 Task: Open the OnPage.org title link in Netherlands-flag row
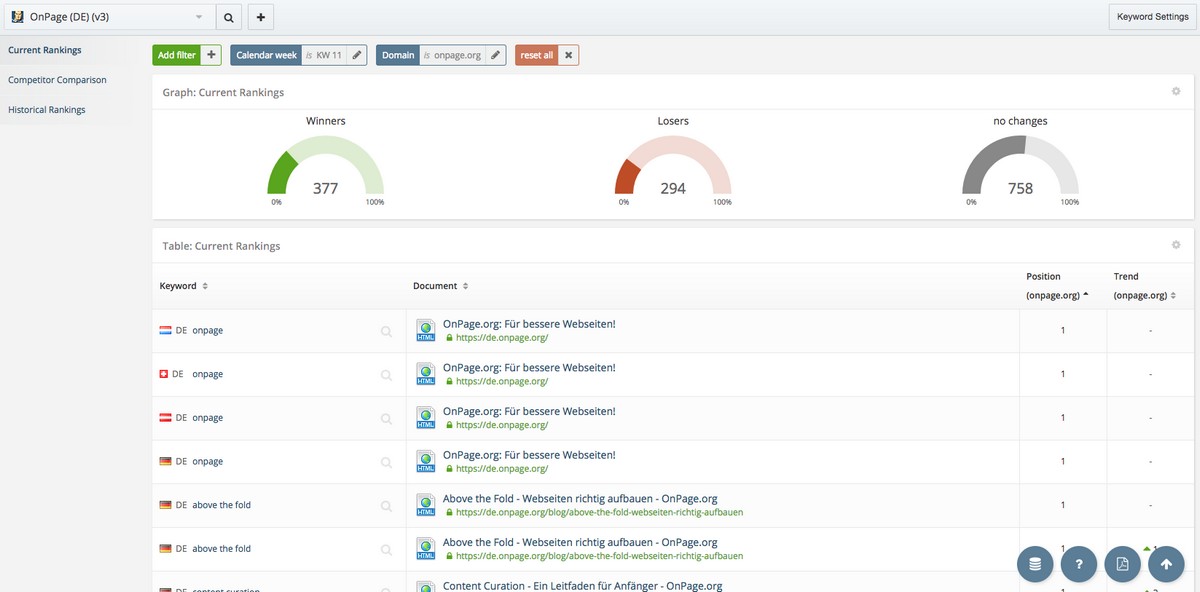pos(529,324)
